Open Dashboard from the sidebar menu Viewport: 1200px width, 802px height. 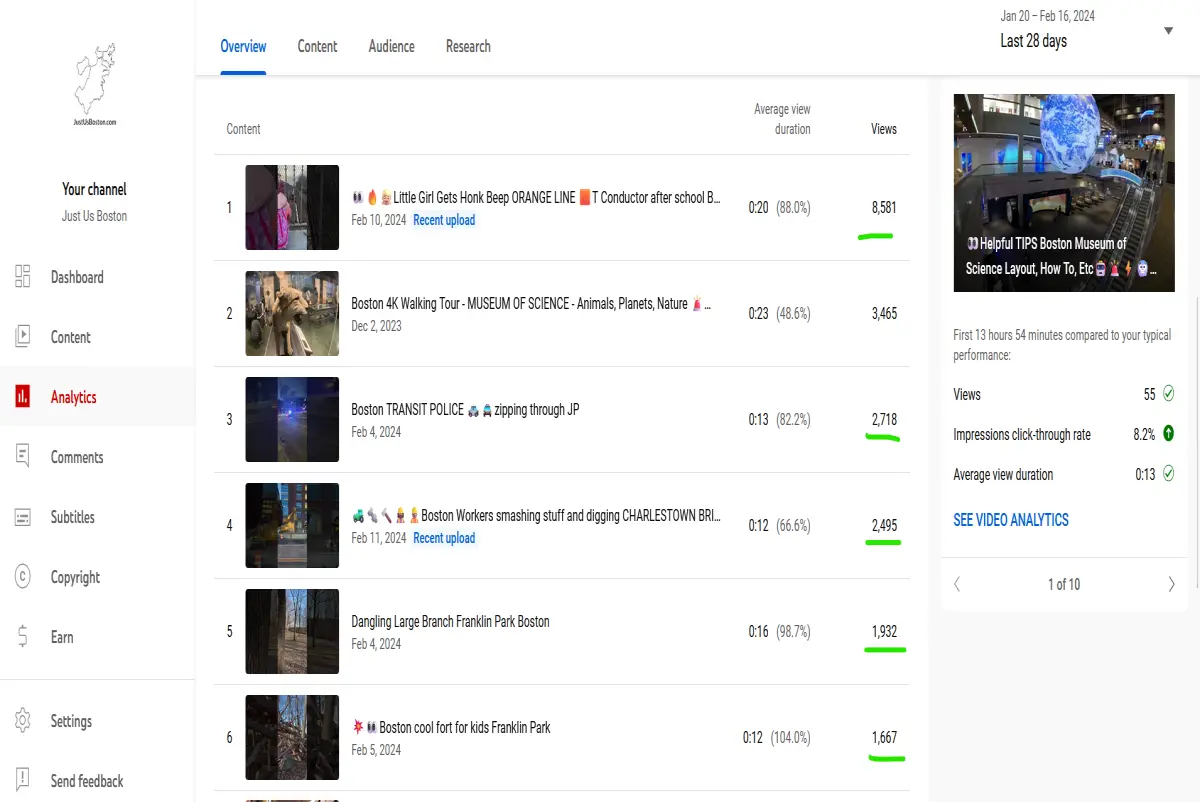pyautogui.click(x=77, y=277)
